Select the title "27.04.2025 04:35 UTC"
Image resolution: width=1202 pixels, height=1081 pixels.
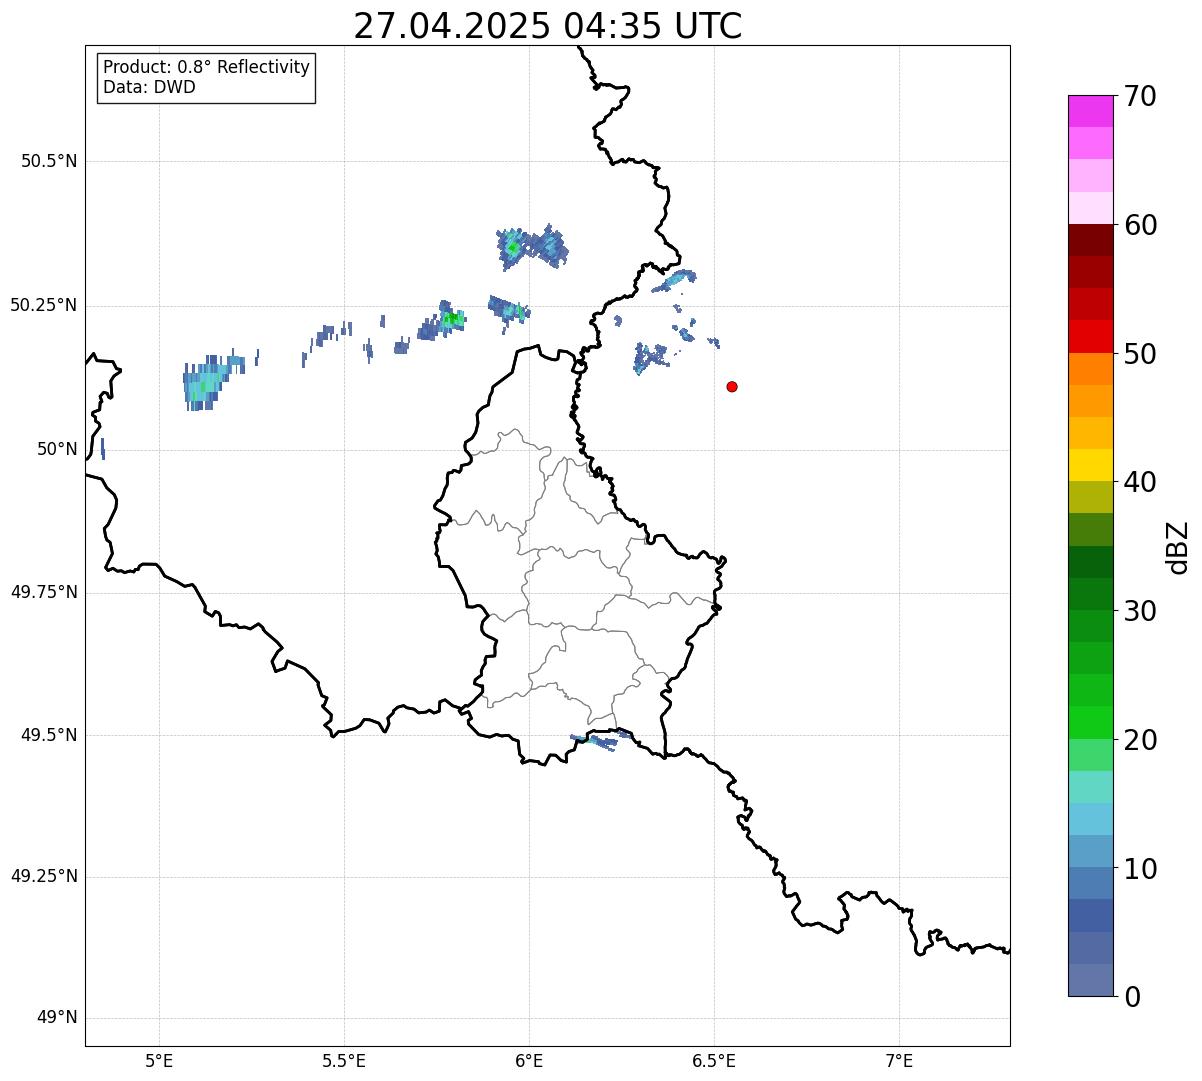(x=548, y=26)
